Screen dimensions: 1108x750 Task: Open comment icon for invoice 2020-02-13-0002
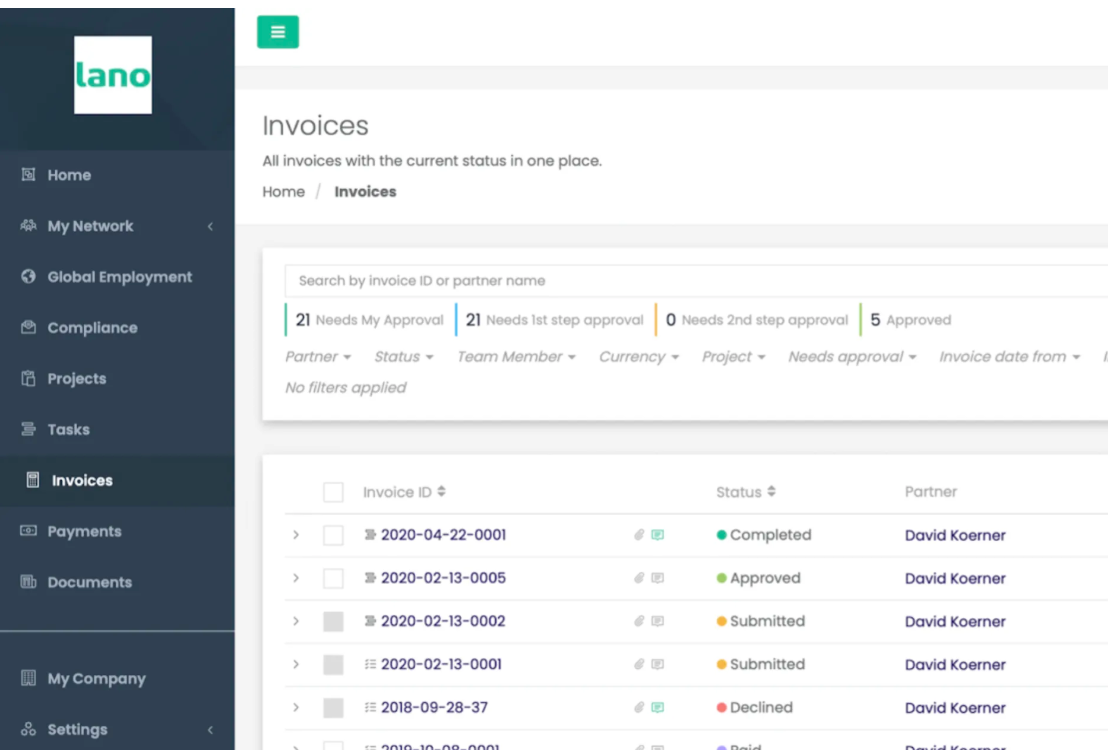click(657, 621)
